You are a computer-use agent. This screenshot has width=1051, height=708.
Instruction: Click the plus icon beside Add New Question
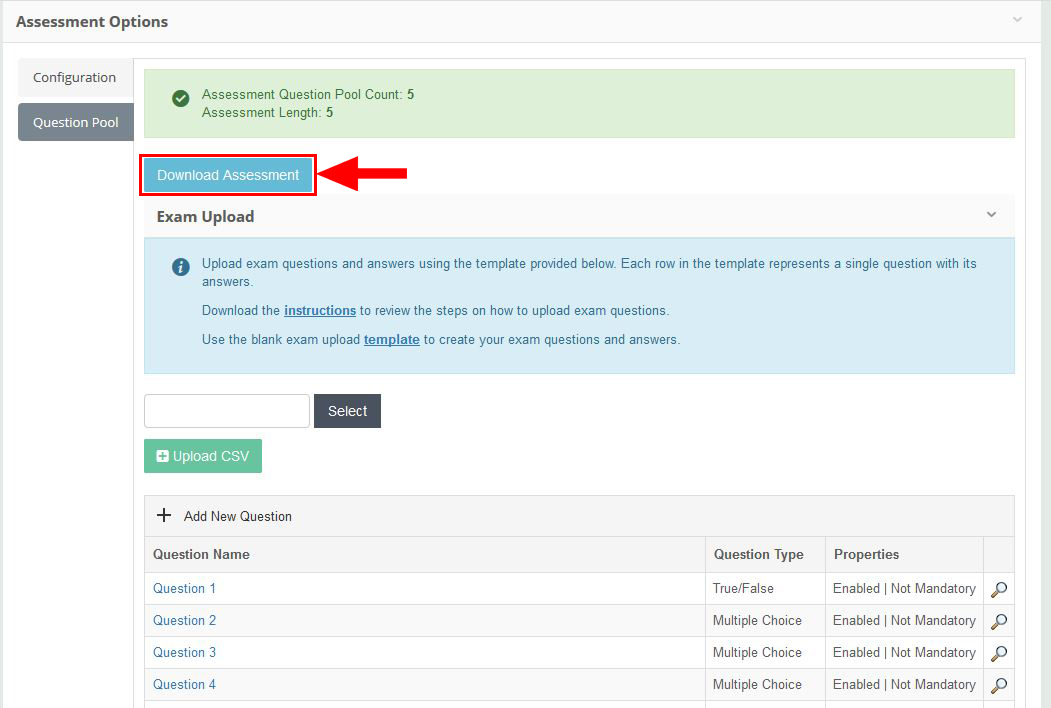coord(165,516)
